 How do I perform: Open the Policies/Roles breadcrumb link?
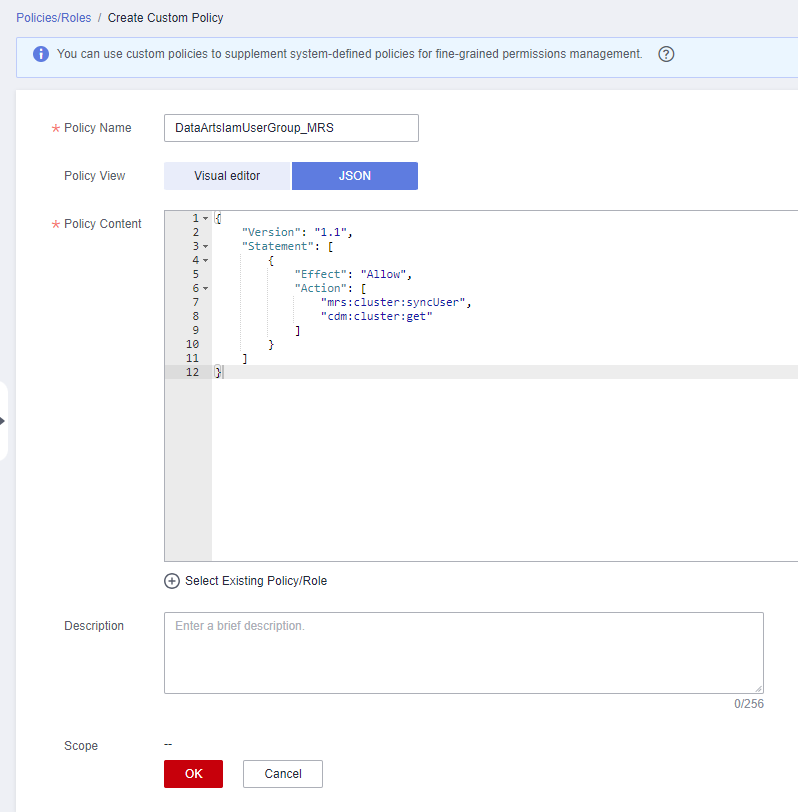pyautogui.click(x=53, y=18)
